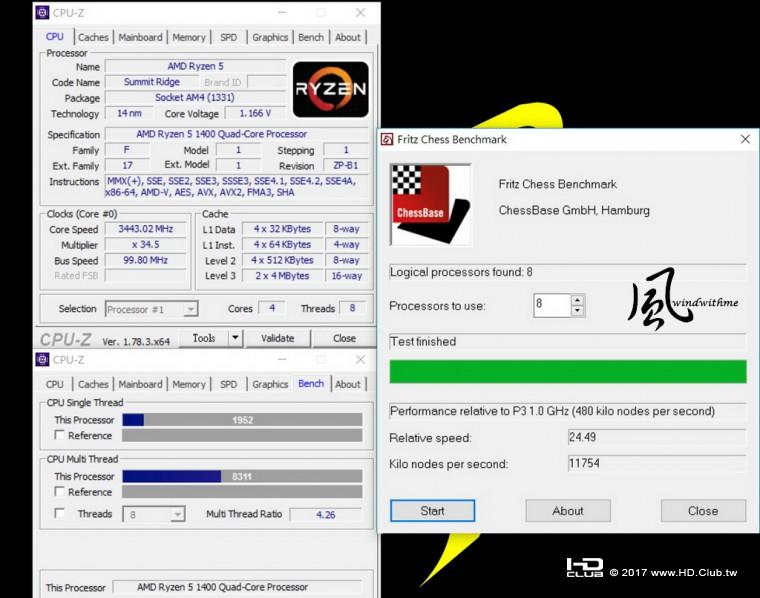Click the Core Voltage value 1.166 V
The height and width of the screenshot is (598, 760).
click(255, 113)
